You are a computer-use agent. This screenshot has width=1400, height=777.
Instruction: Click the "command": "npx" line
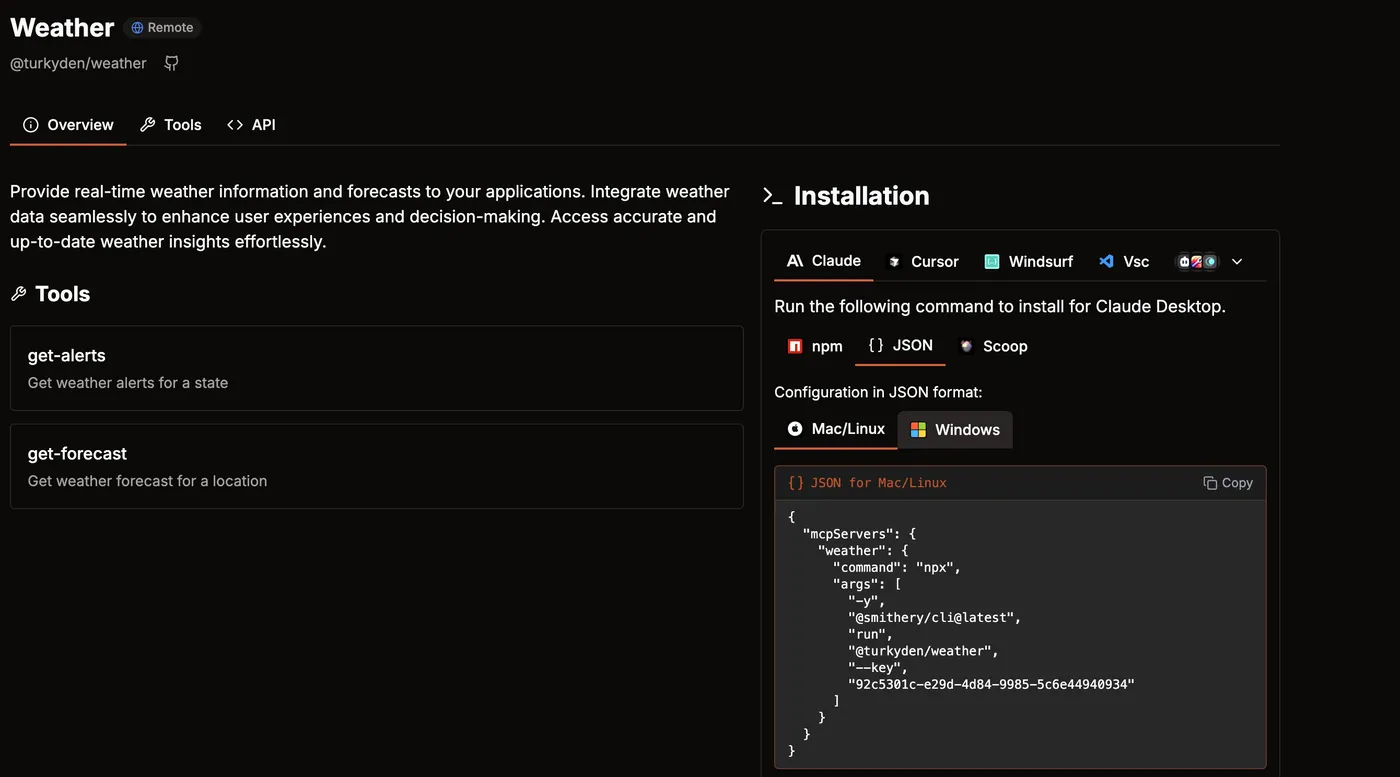(897, 568)
